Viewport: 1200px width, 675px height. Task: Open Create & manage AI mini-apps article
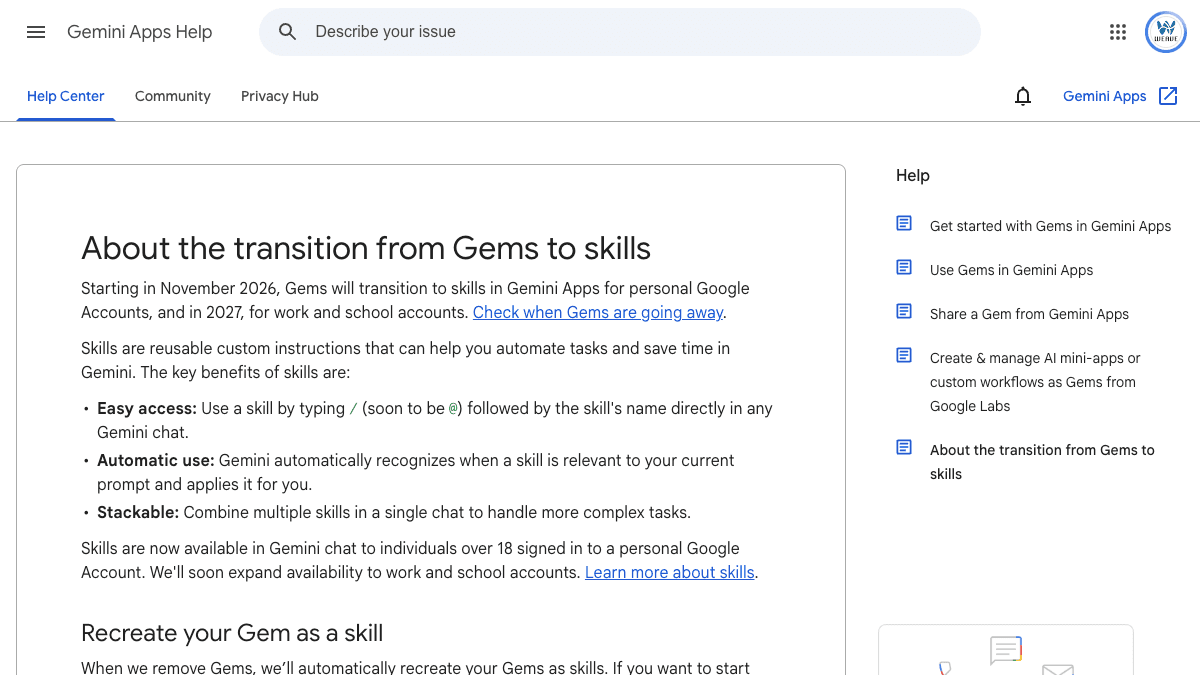1035,382
